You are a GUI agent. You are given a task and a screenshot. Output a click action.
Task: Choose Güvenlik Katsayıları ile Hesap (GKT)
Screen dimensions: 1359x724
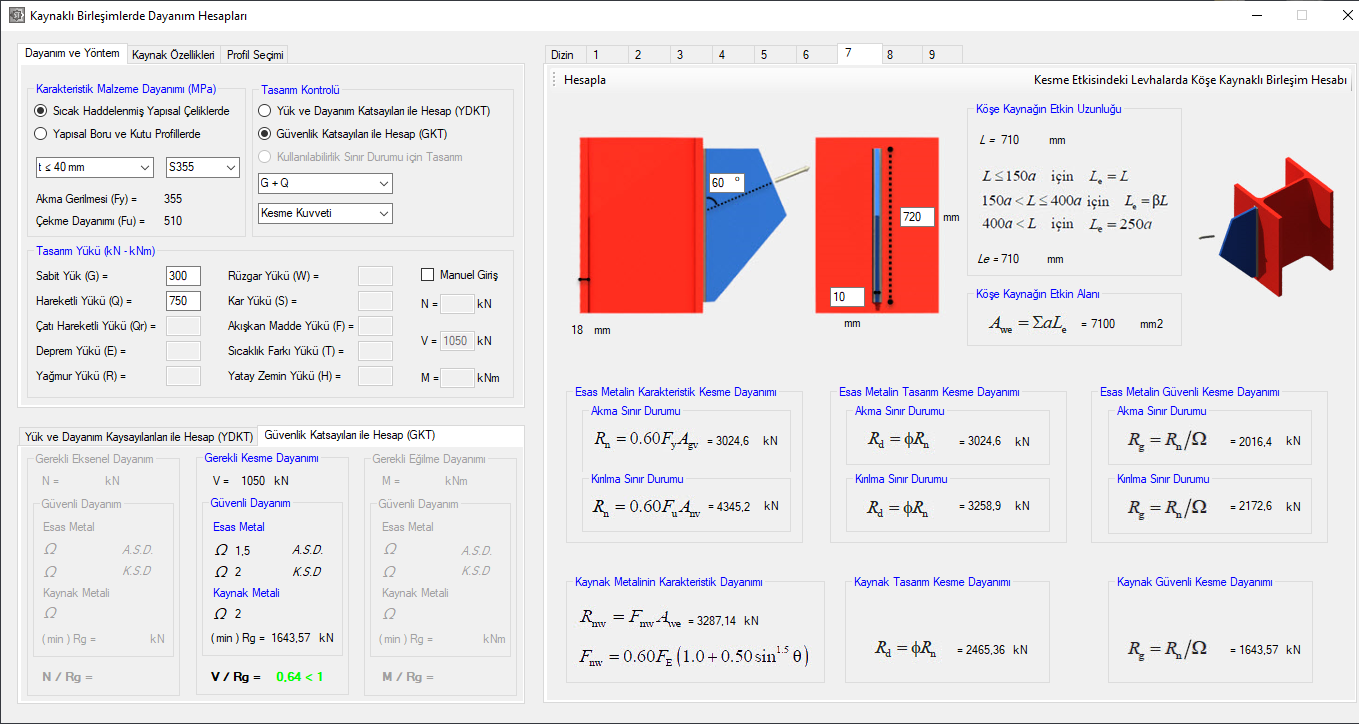[353, 133]
